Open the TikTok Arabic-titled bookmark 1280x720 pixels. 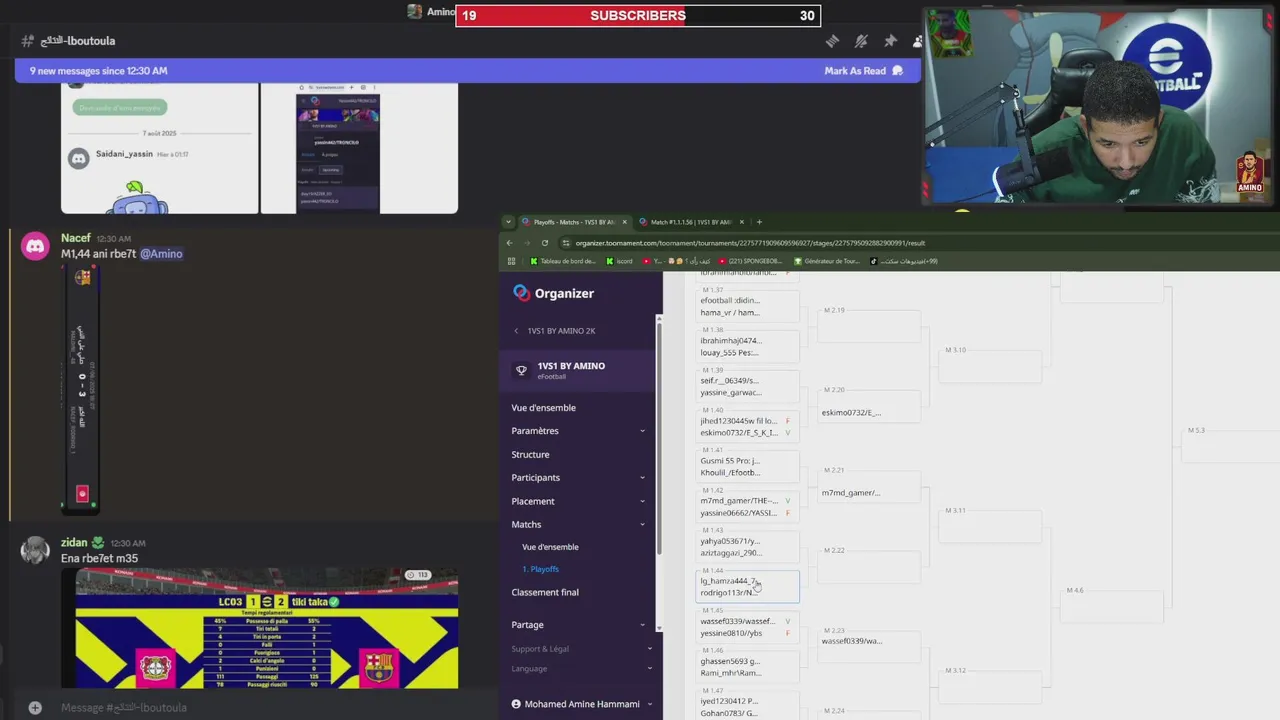[904, 261]
